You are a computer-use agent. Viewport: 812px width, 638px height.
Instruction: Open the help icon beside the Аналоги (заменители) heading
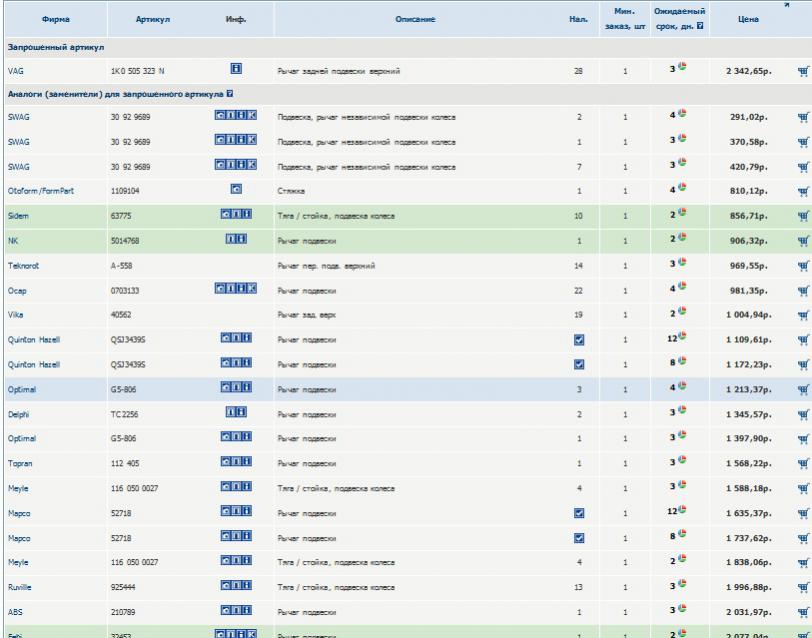point(230,94)
